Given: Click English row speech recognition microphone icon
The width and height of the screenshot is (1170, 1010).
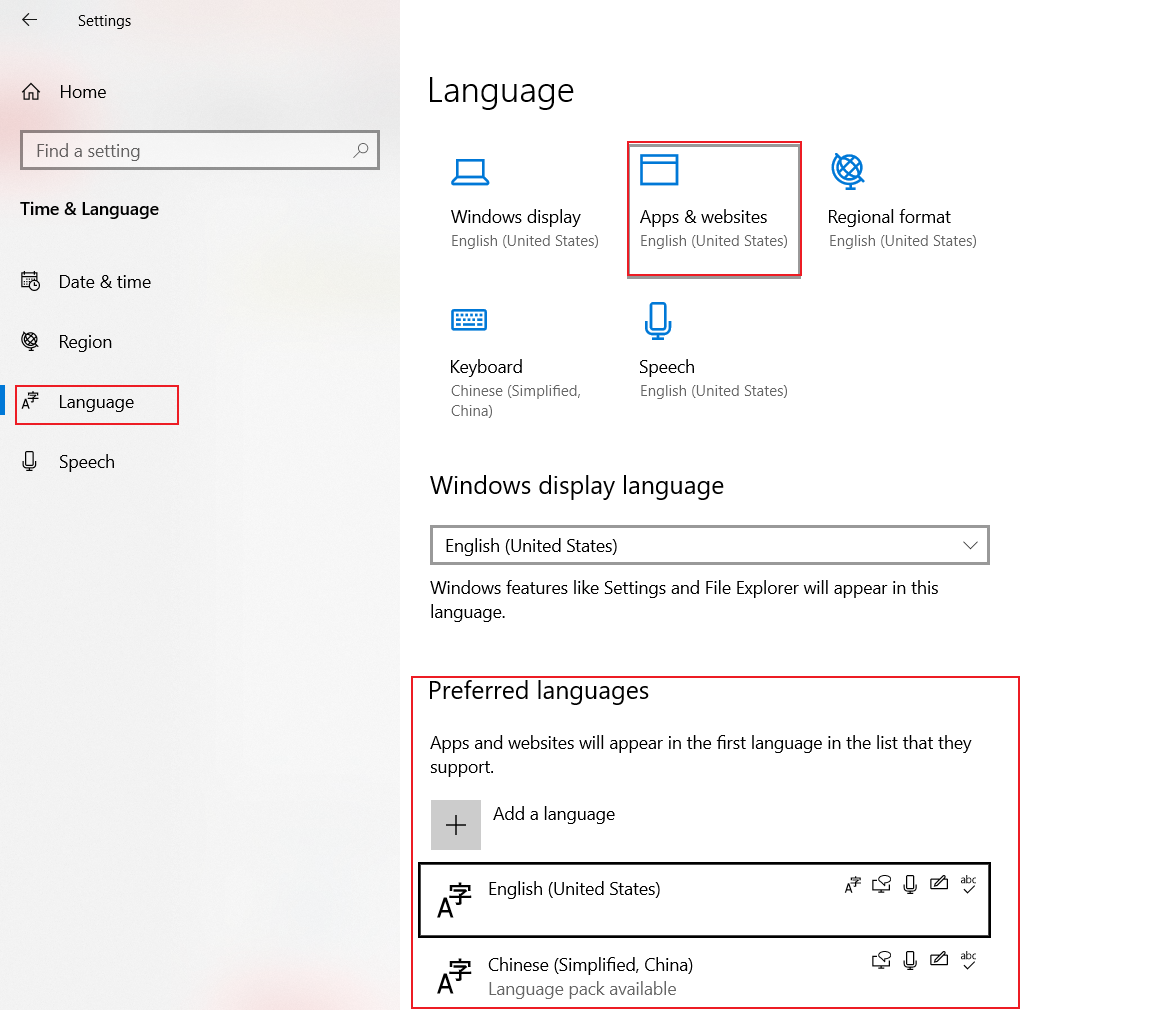Looking at the screenshot, I should [x=910, y=885].
